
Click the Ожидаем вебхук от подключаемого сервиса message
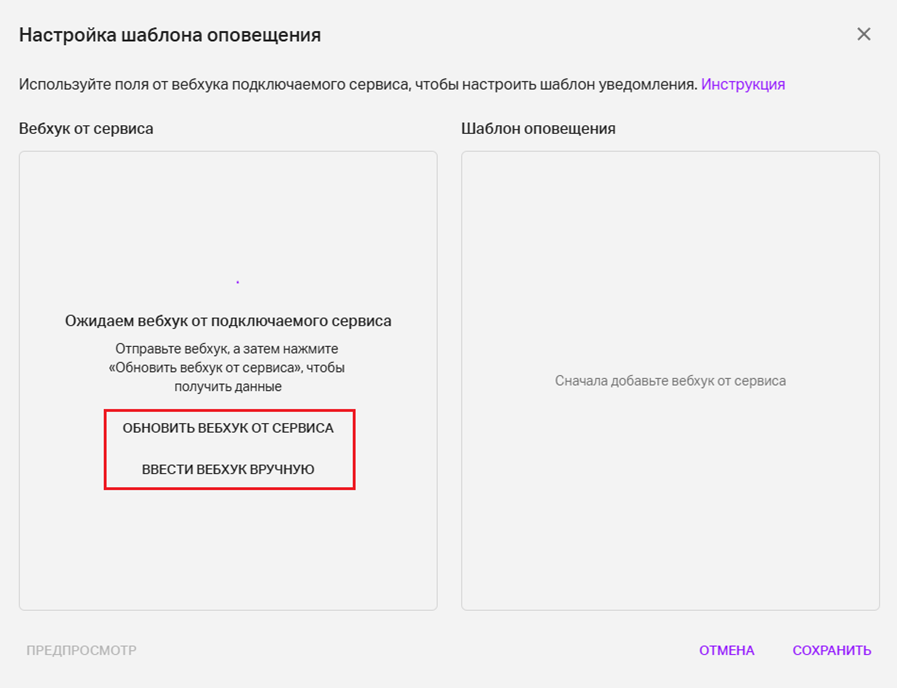point(228,321)
